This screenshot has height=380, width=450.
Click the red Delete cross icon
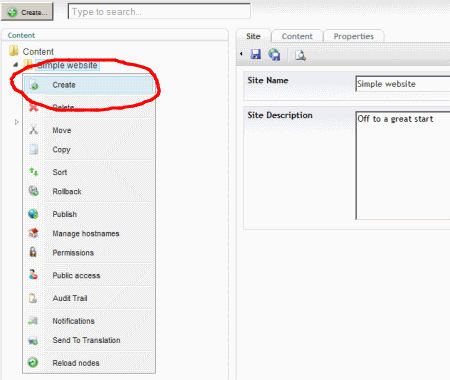[x=33, y=107]
